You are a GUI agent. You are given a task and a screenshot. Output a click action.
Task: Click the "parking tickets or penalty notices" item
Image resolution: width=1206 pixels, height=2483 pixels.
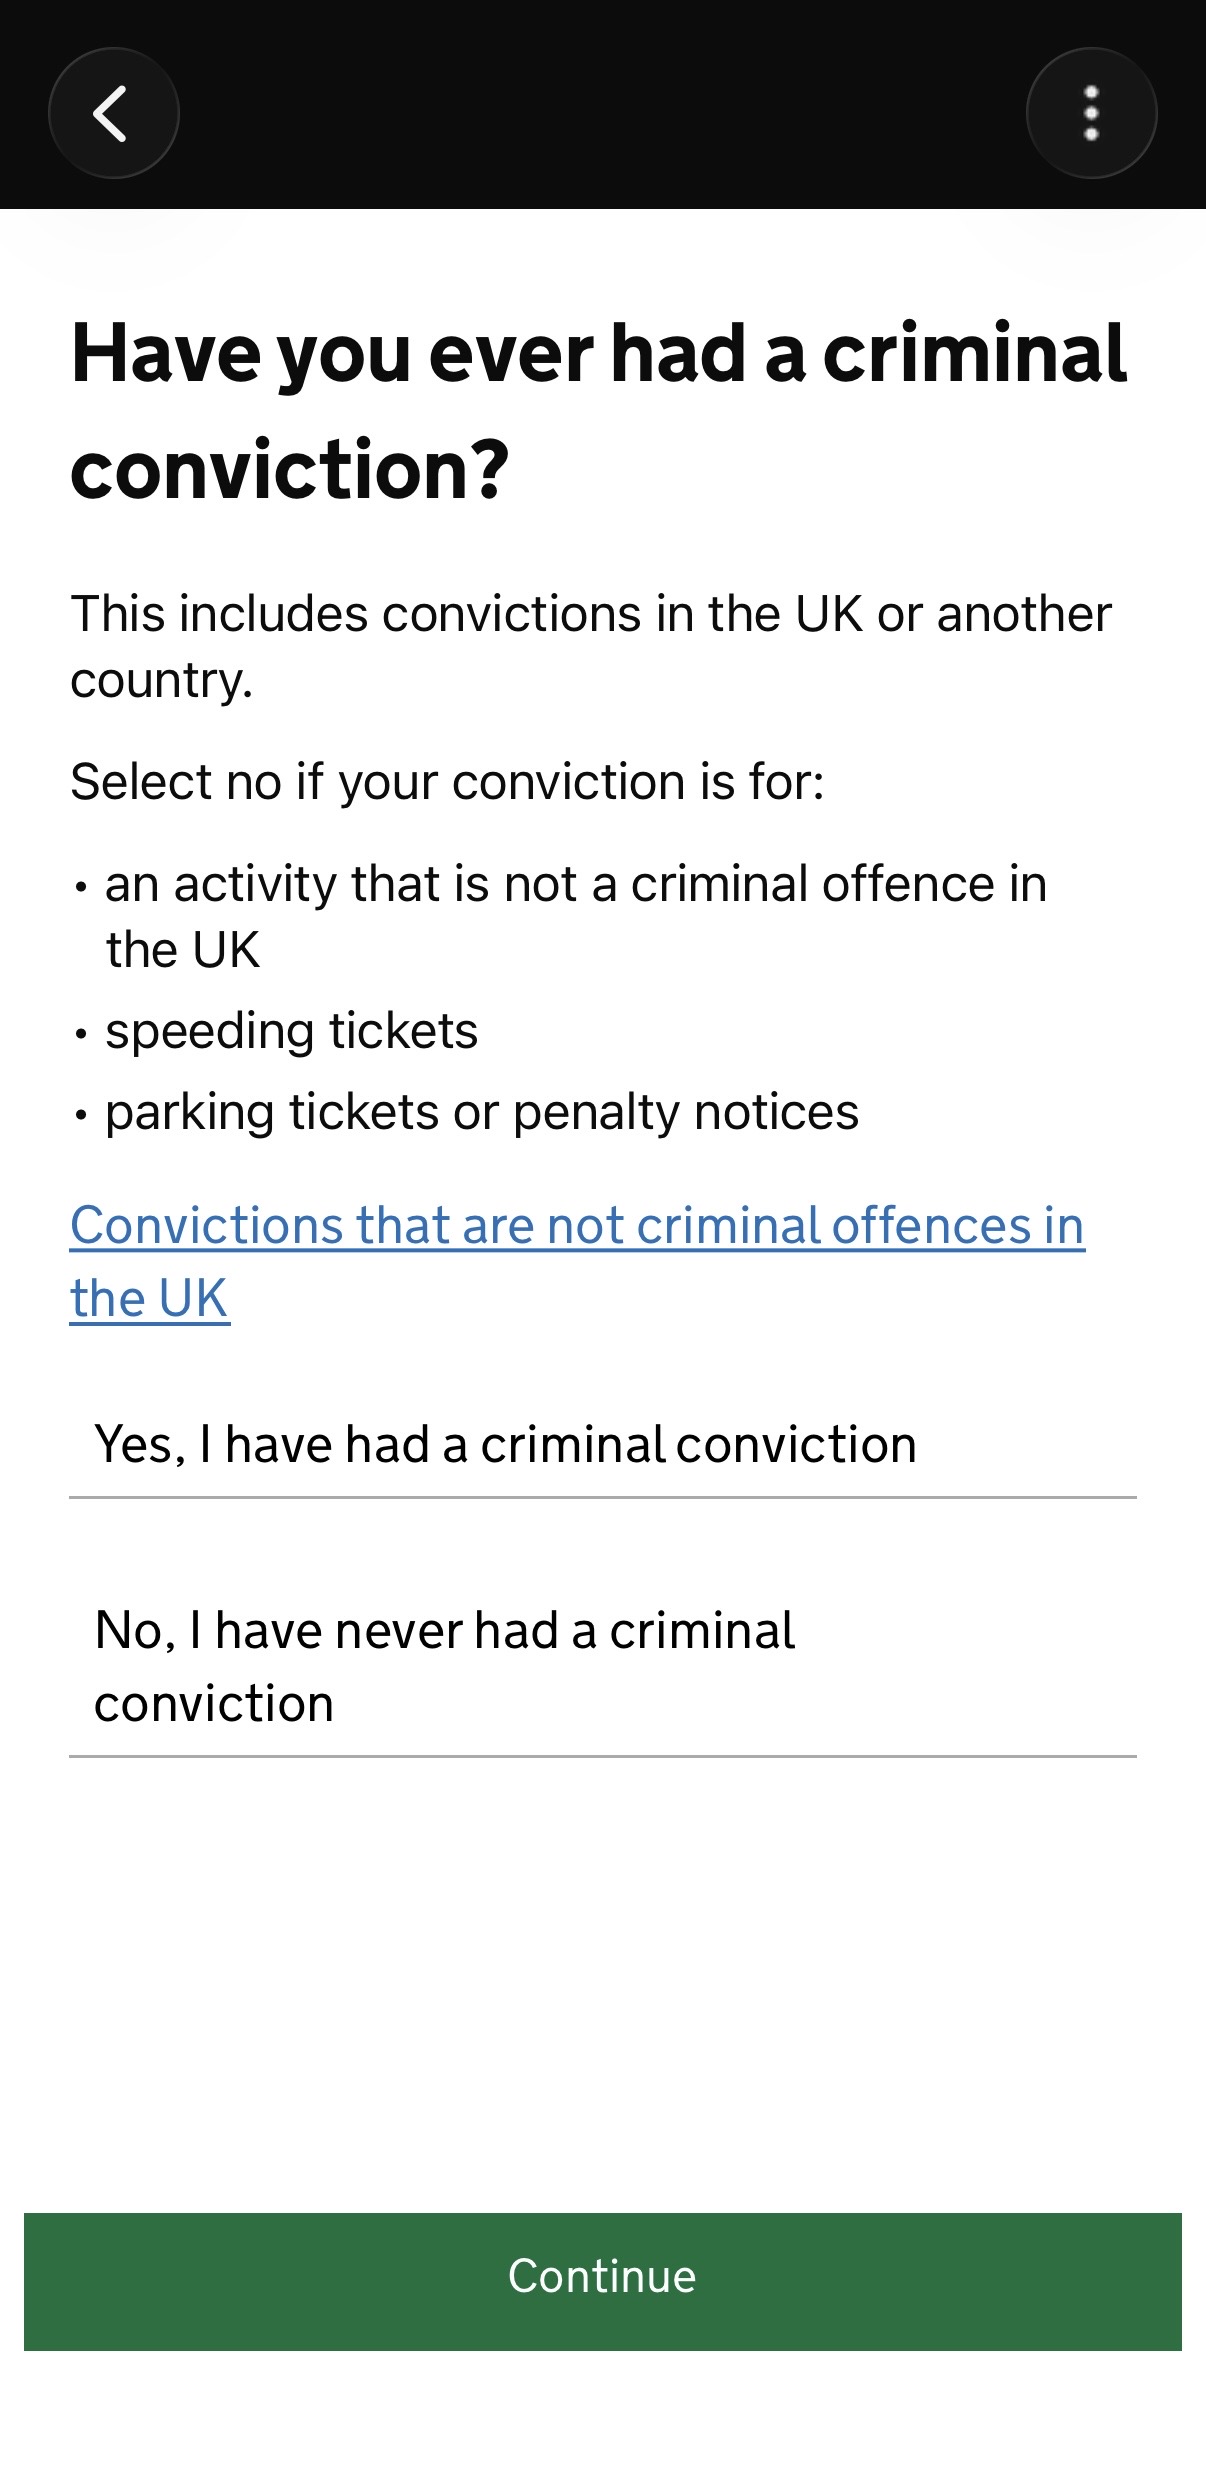[x=481, y=1112]
